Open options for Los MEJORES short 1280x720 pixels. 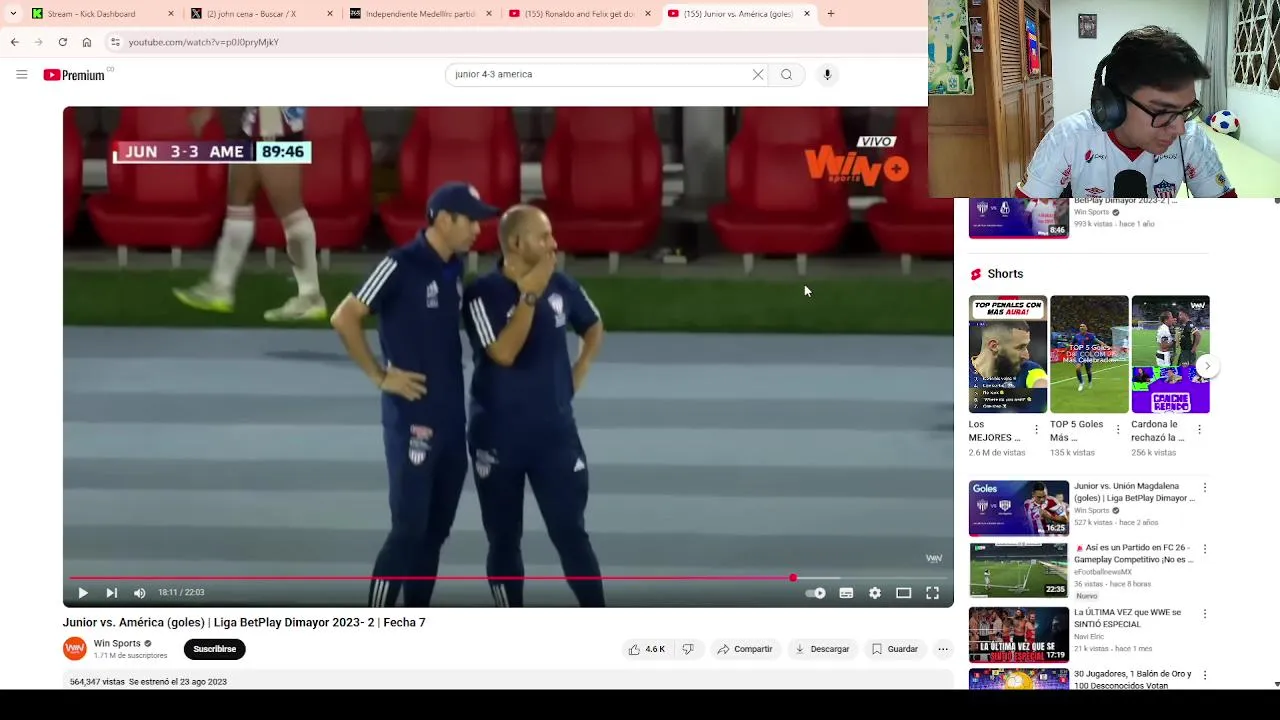click(x=1036, y=430)
